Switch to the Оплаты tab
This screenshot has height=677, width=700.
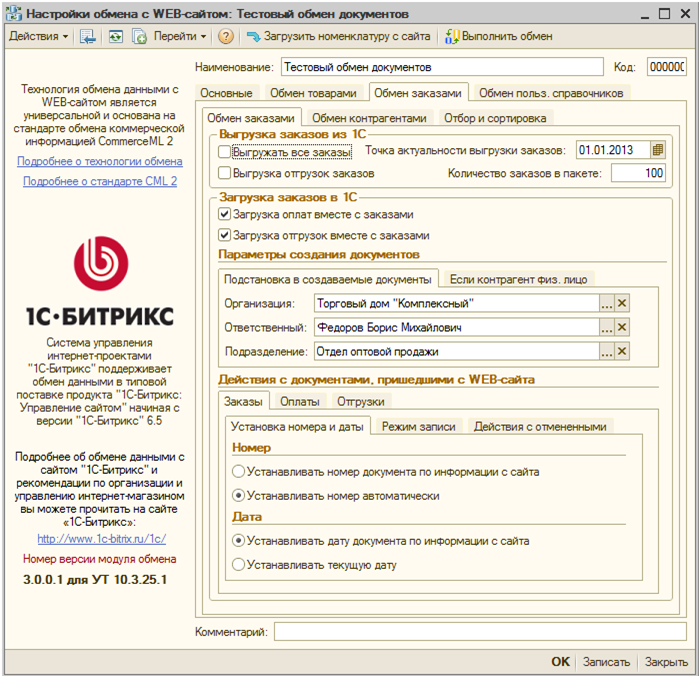pos(300,401)
